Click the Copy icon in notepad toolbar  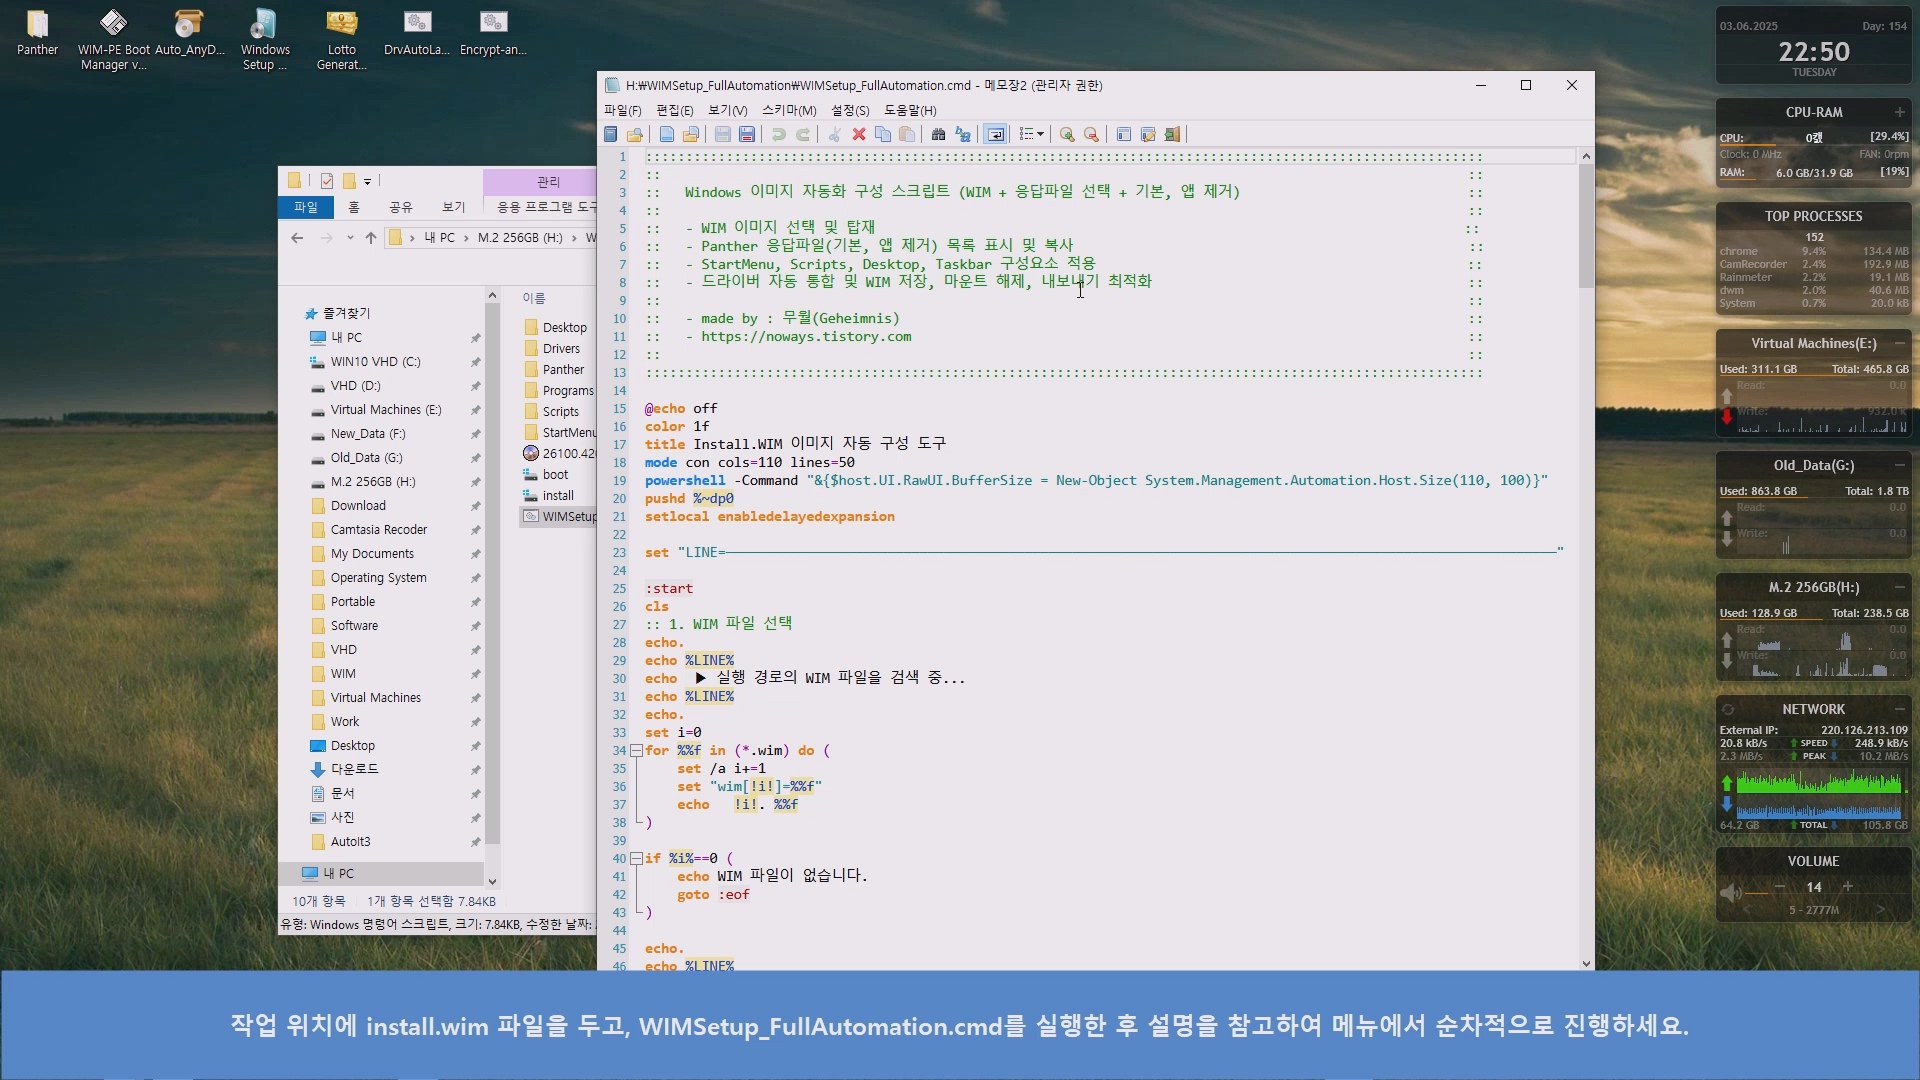[x=883, y=135]
